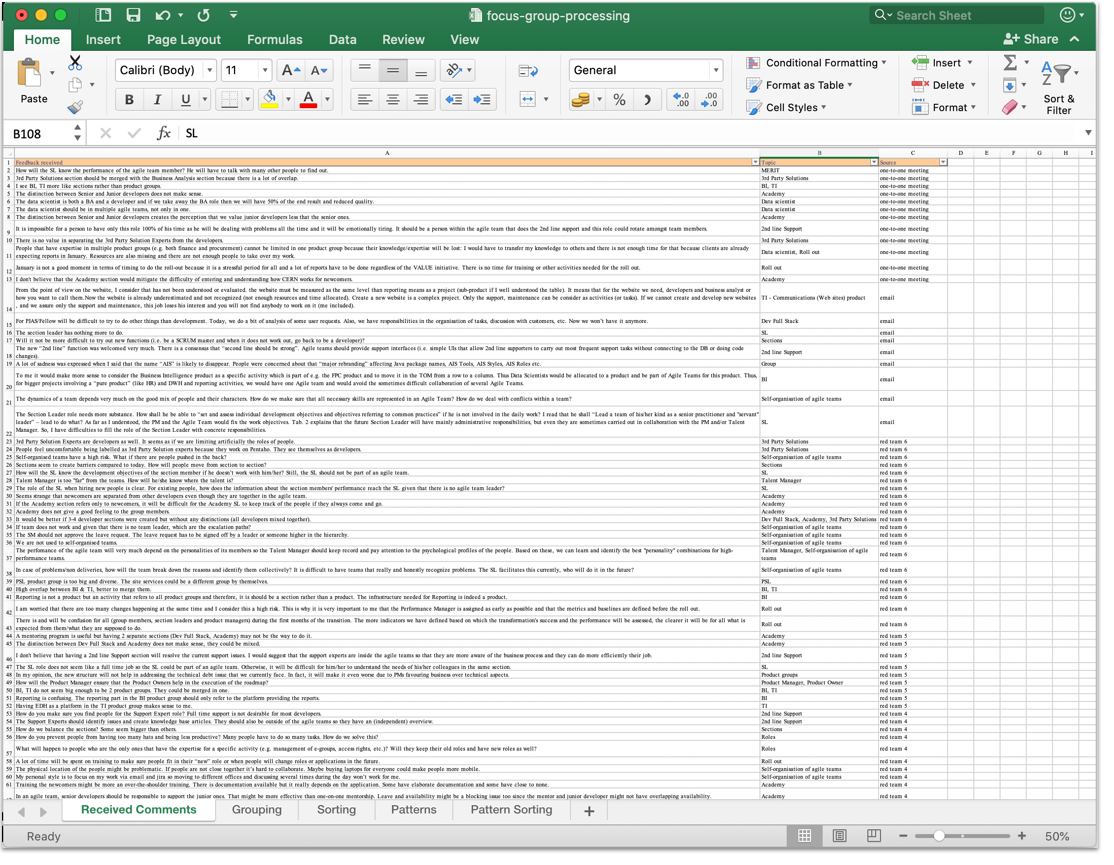Click into the Search Sheet field
The width and height of the screenshot is (1114, 865).
957,15
